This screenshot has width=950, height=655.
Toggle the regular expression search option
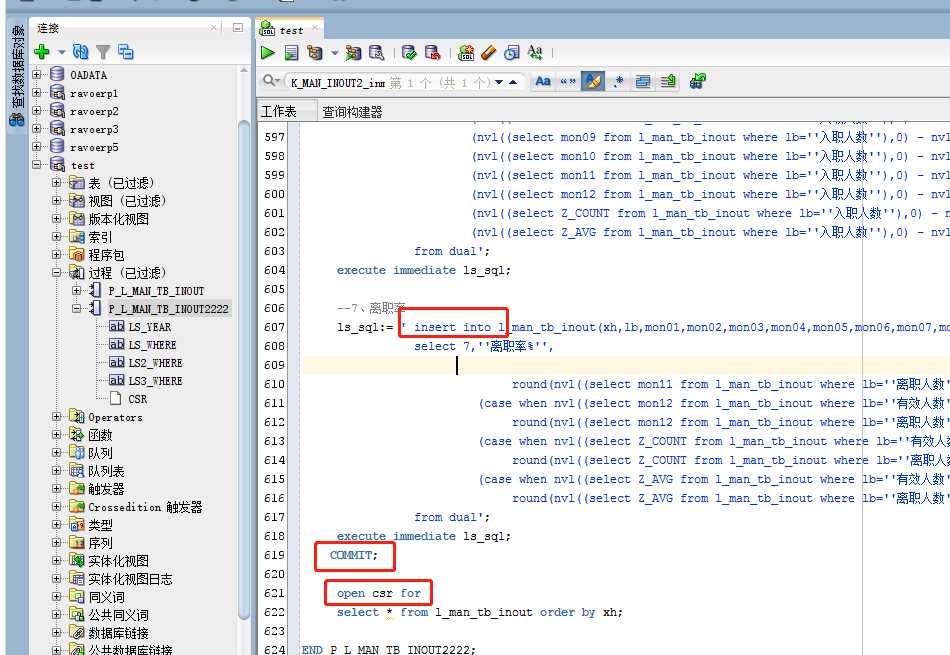coord(618,81)
